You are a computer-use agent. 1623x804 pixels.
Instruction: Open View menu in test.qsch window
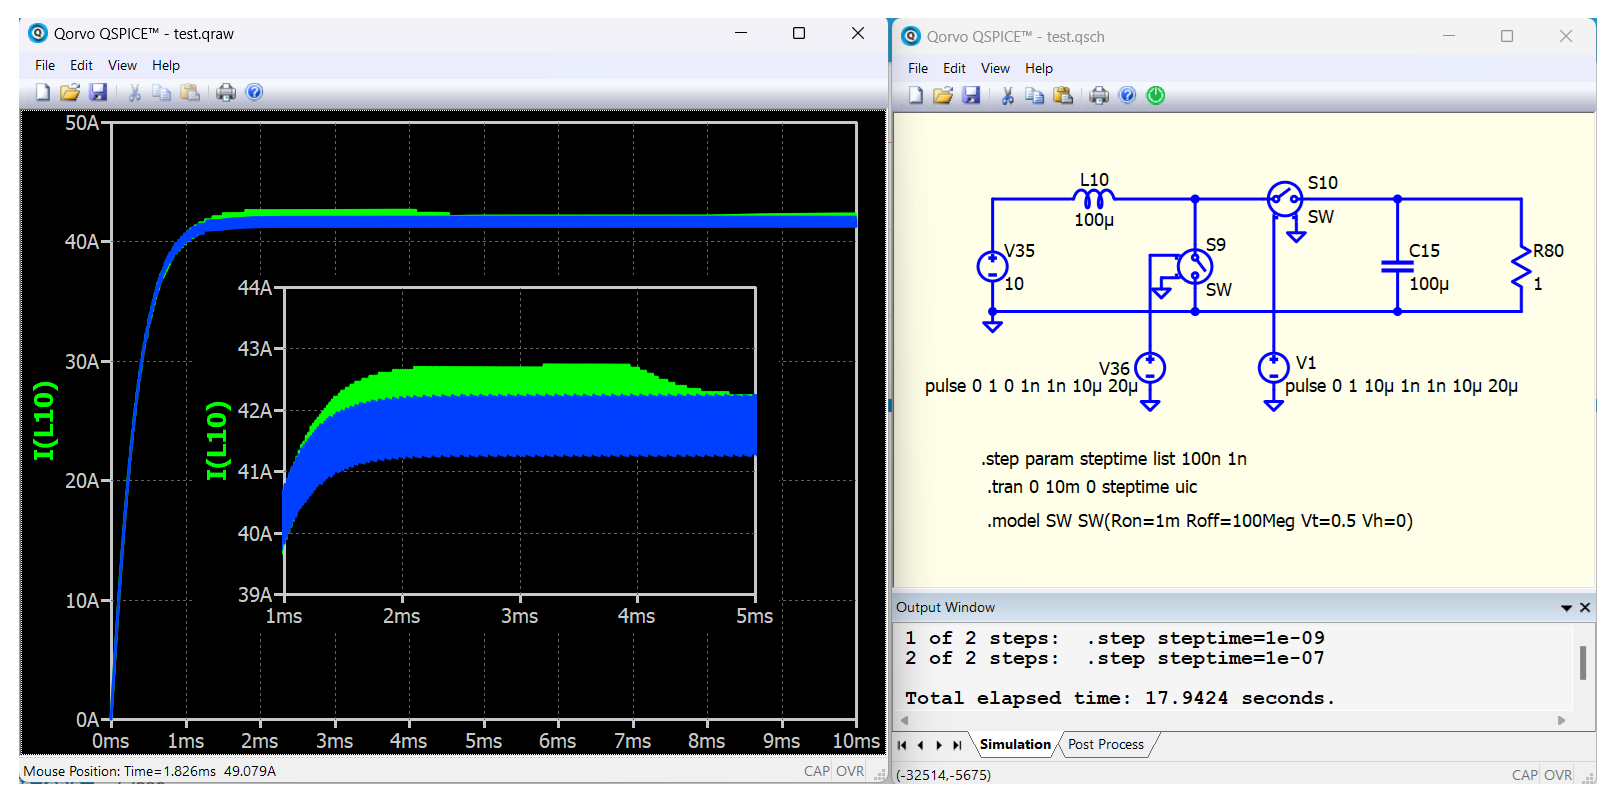coord(995,68)
